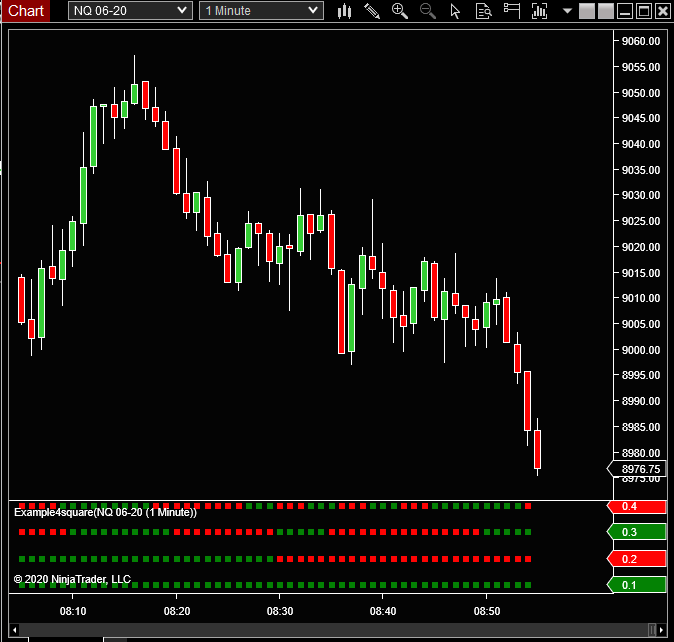
Task: Select the tallest red candle near 08:36
Action: [x=341, y=312]
